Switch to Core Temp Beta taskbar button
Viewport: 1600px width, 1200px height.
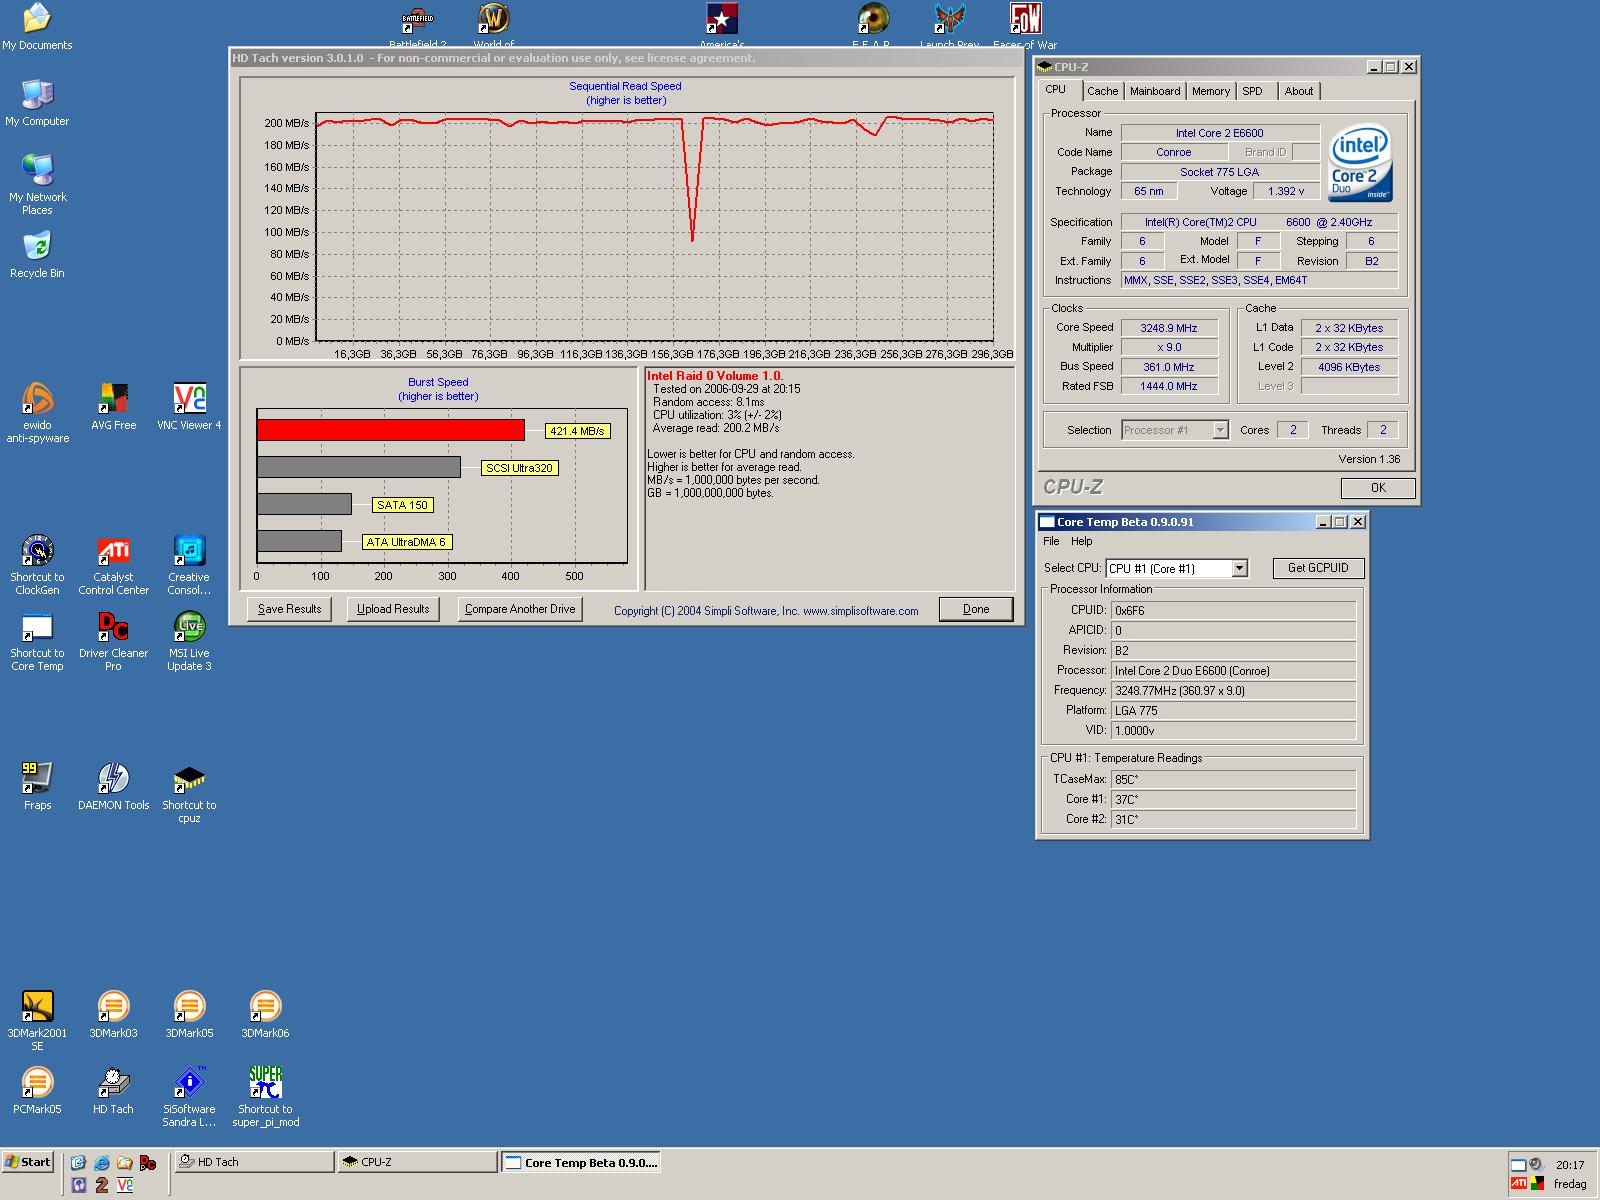tap(580, 1162)
